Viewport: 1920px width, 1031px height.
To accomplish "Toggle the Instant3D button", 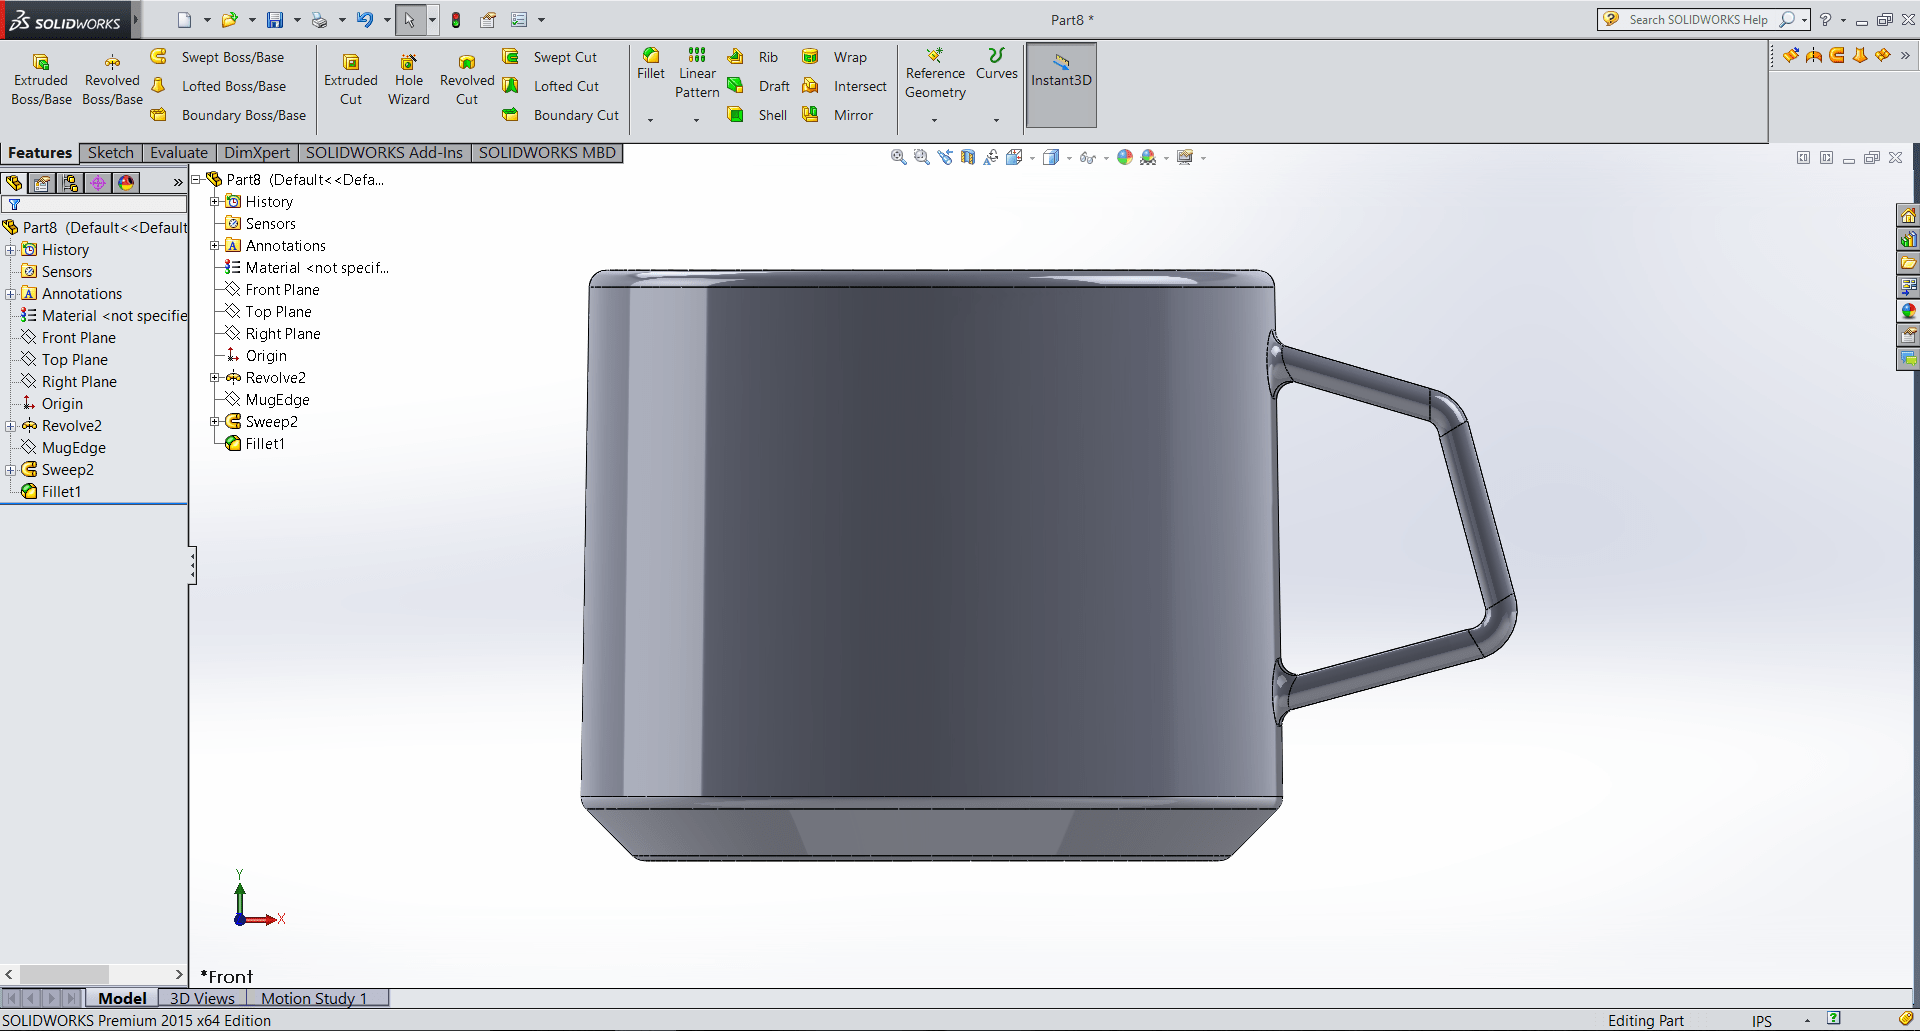I will pyautogui.click(x=1061, y=85).
